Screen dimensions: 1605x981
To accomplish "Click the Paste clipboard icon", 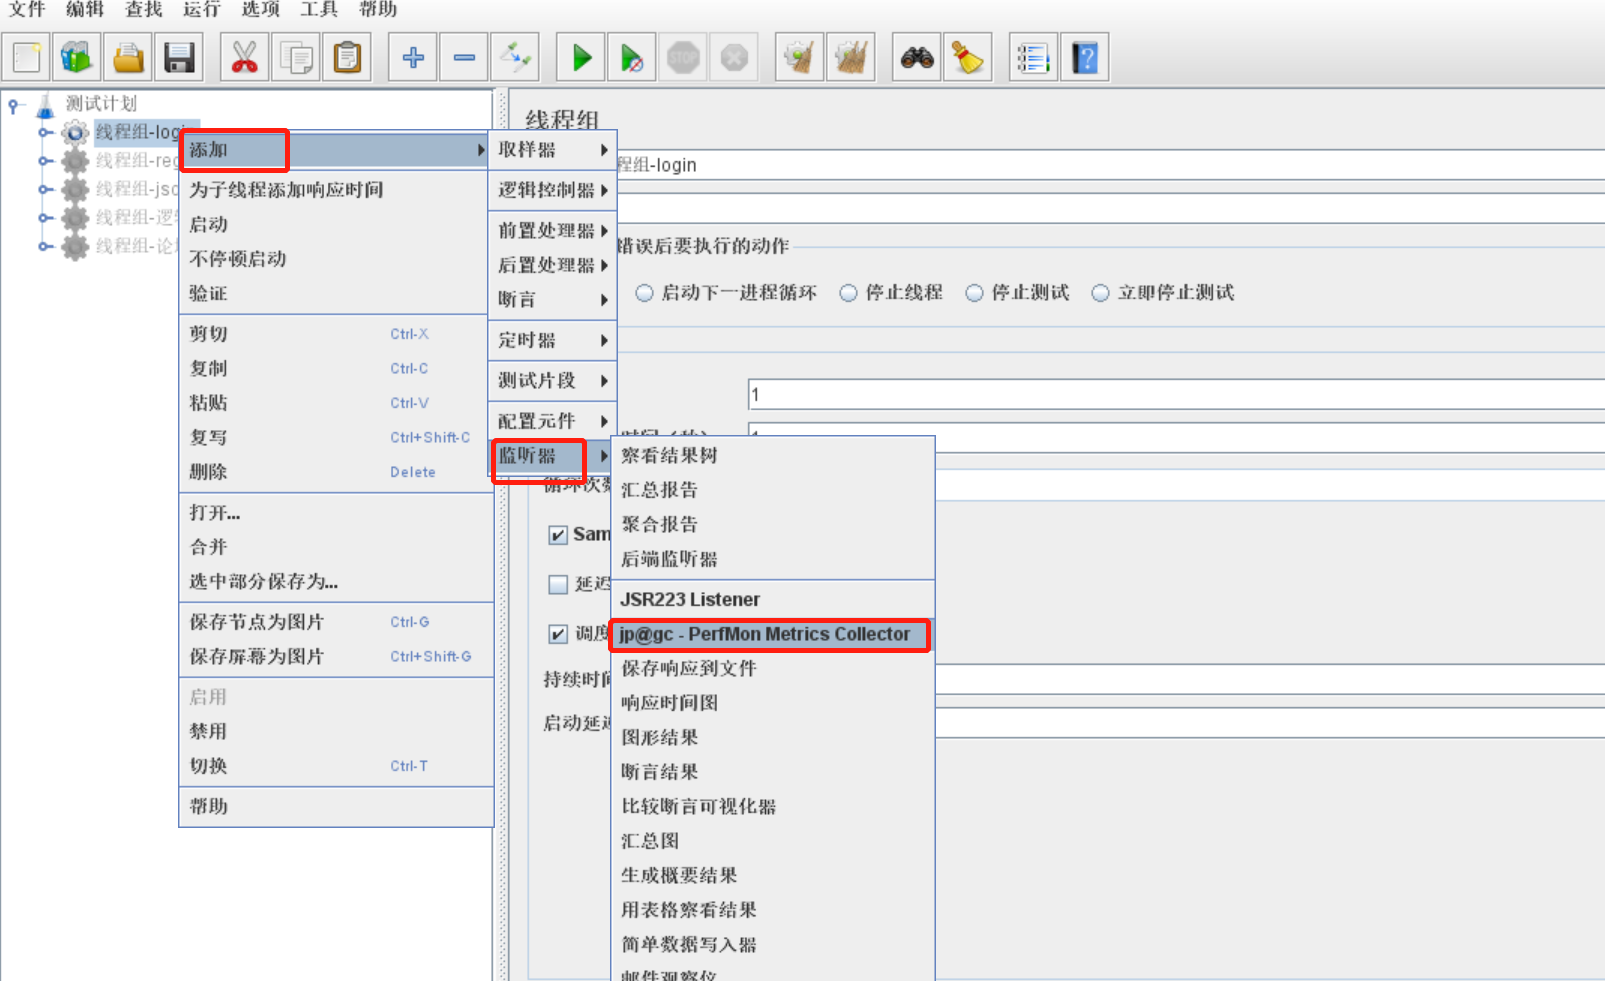I will [x=347, y=57].
